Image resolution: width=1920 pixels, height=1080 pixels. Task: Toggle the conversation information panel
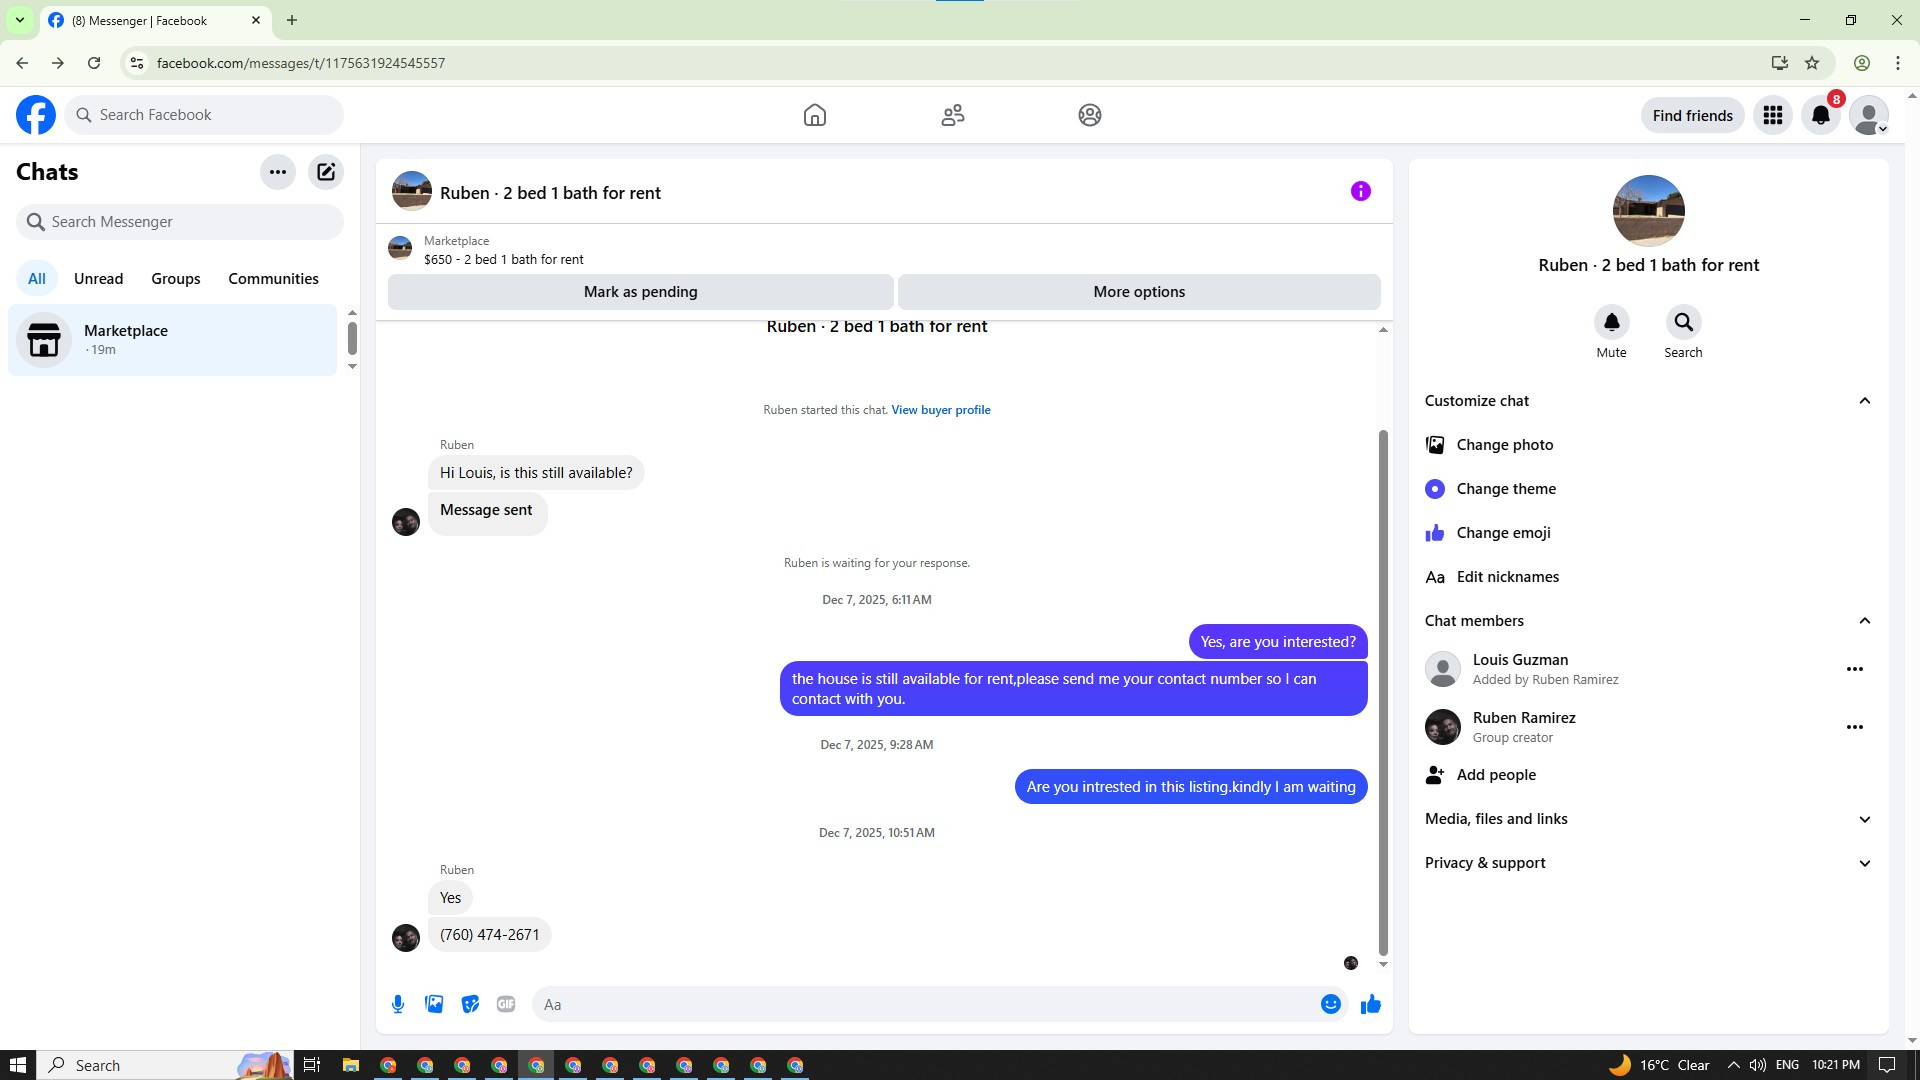(x=1360, y=191)
